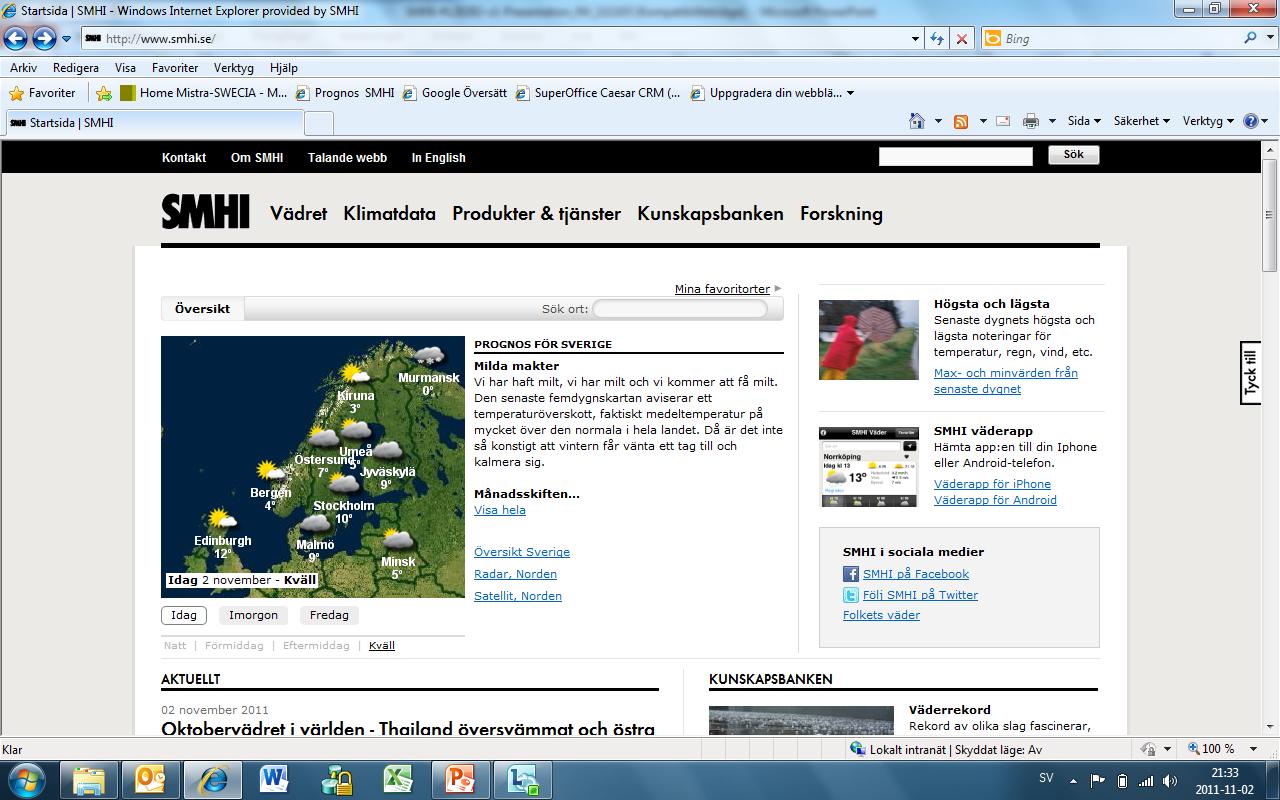Click the Bing search magnifier icon
The image size is (1280, 800).
[x=1251, y=38]
